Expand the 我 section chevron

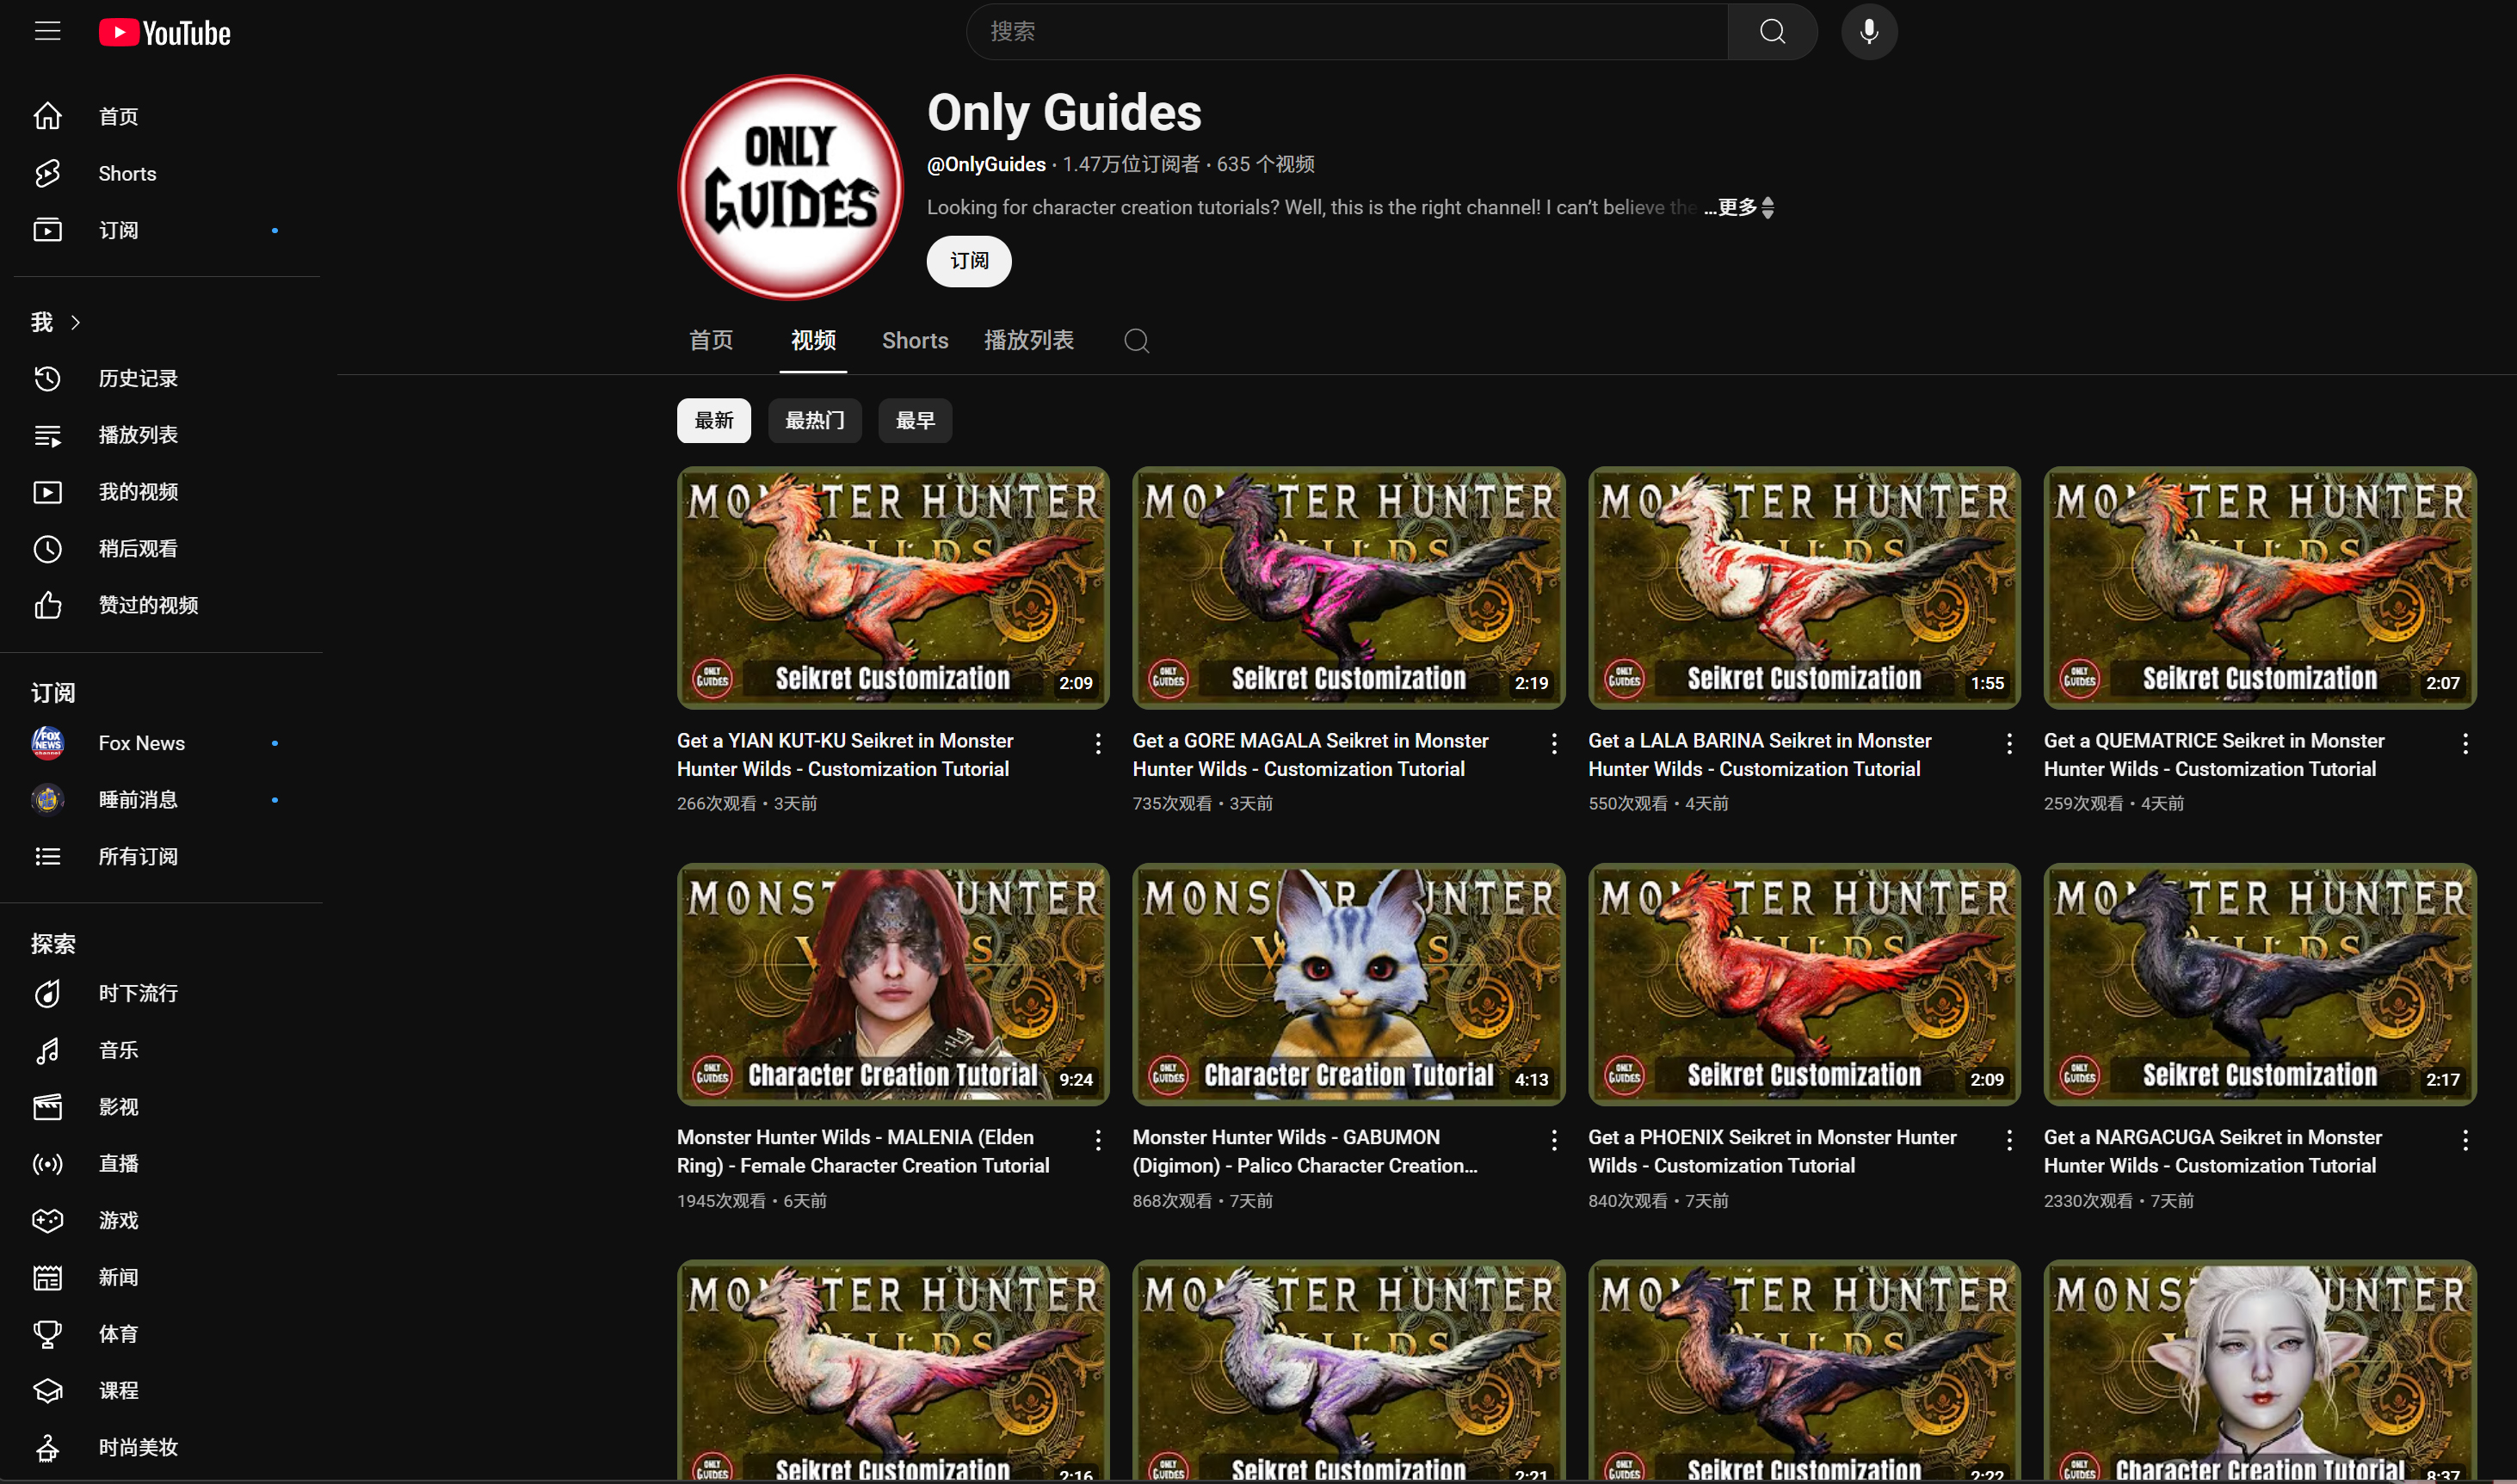pos(75,323)
